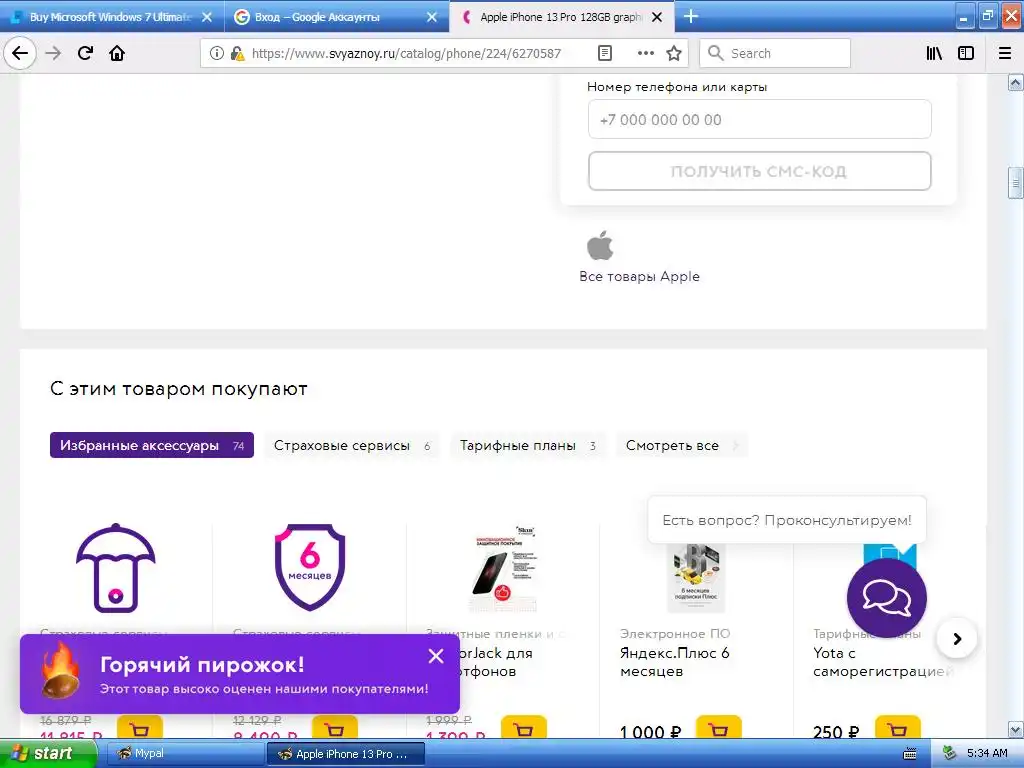
Task: Go back to the previous page
Action: pyautogui.click(x=20, y=53)
